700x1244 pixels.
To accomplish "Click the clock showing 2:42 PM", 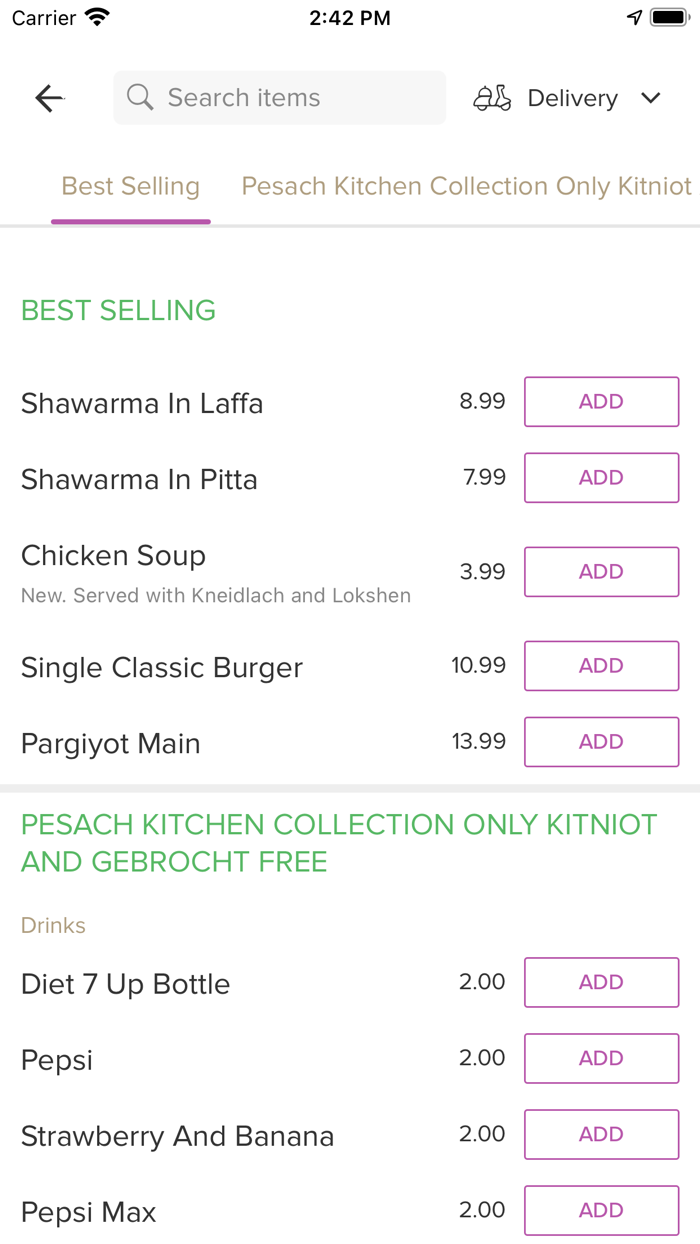I will click(x=350, y=17).
